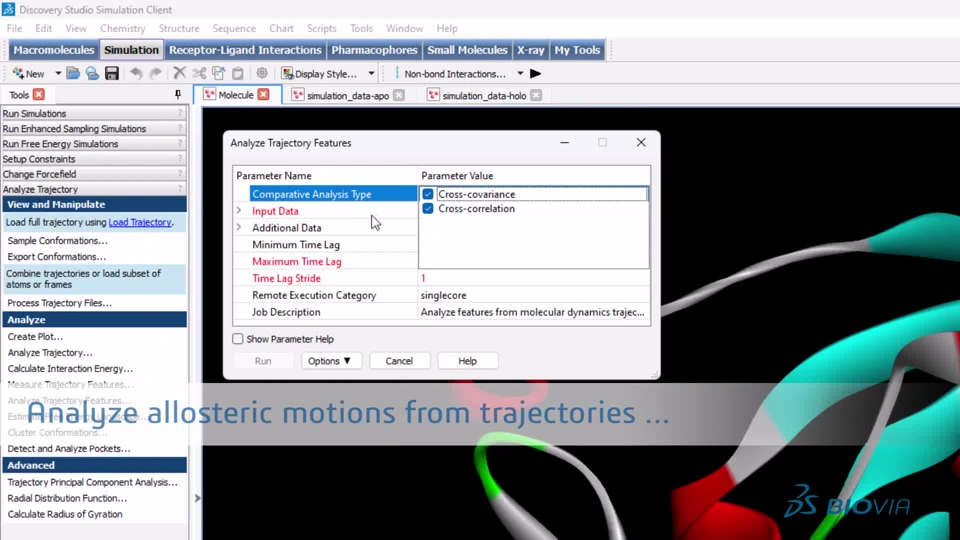The image size is (960, 540).
Task: Click the Cancel button in dialog
Action: [399, 361]
